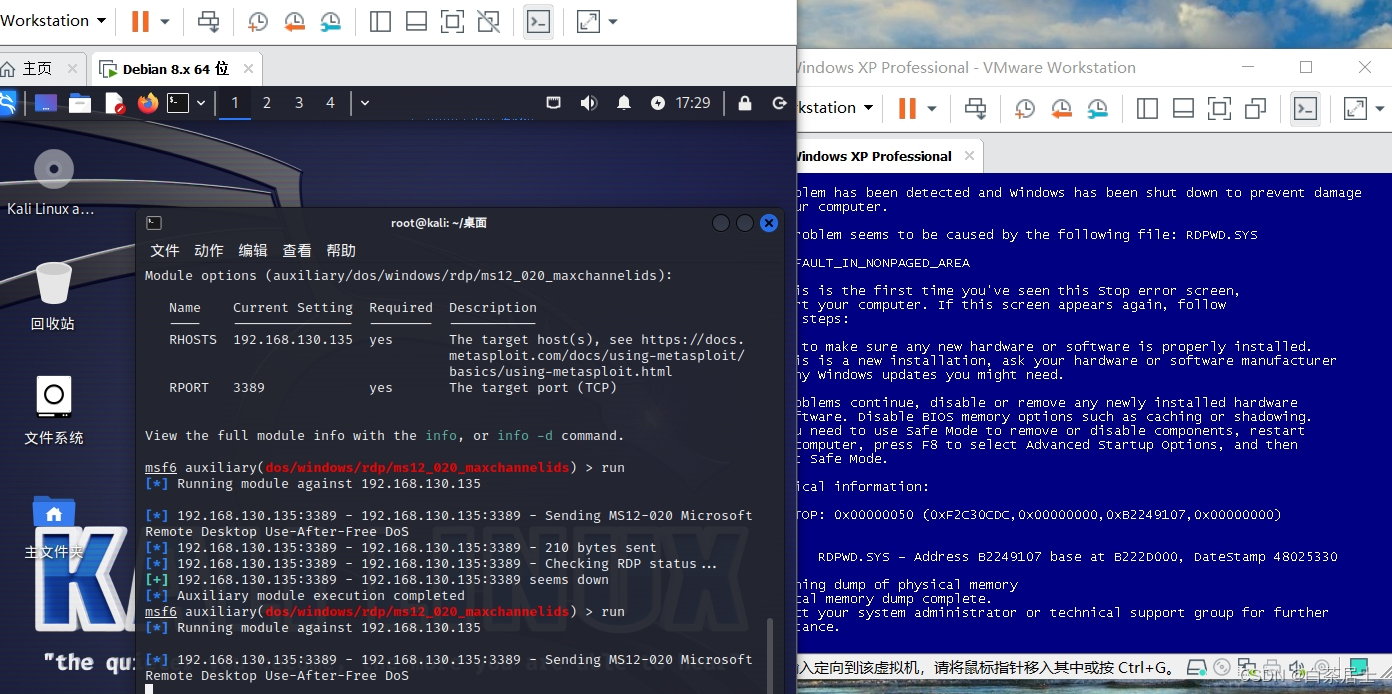Open the 文件 menu in terminal
This screenshot has width=1392, height=694.
tap(165, 250)
